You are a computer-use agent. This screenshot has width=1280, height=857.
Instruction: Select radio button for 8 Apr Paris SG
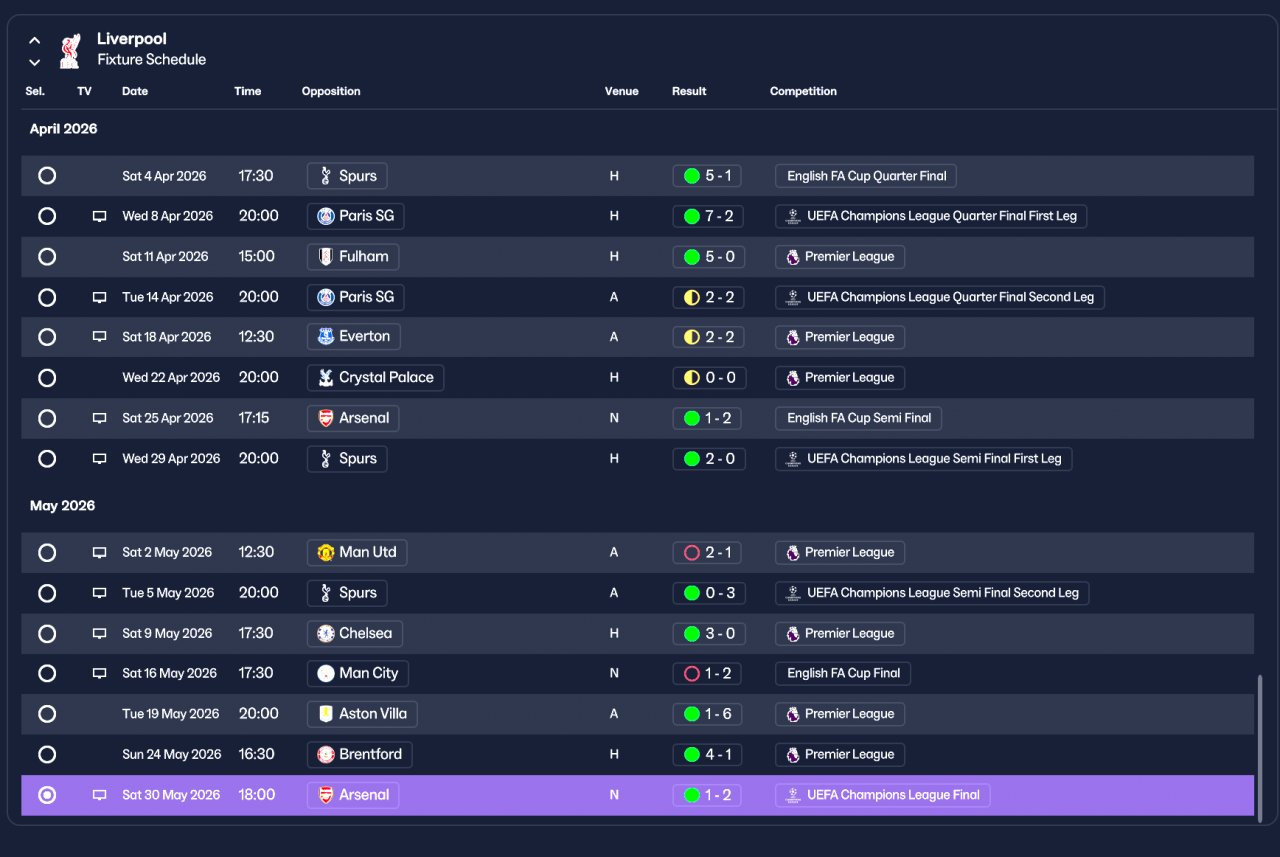pyautogui.click(x=47, y=216)
